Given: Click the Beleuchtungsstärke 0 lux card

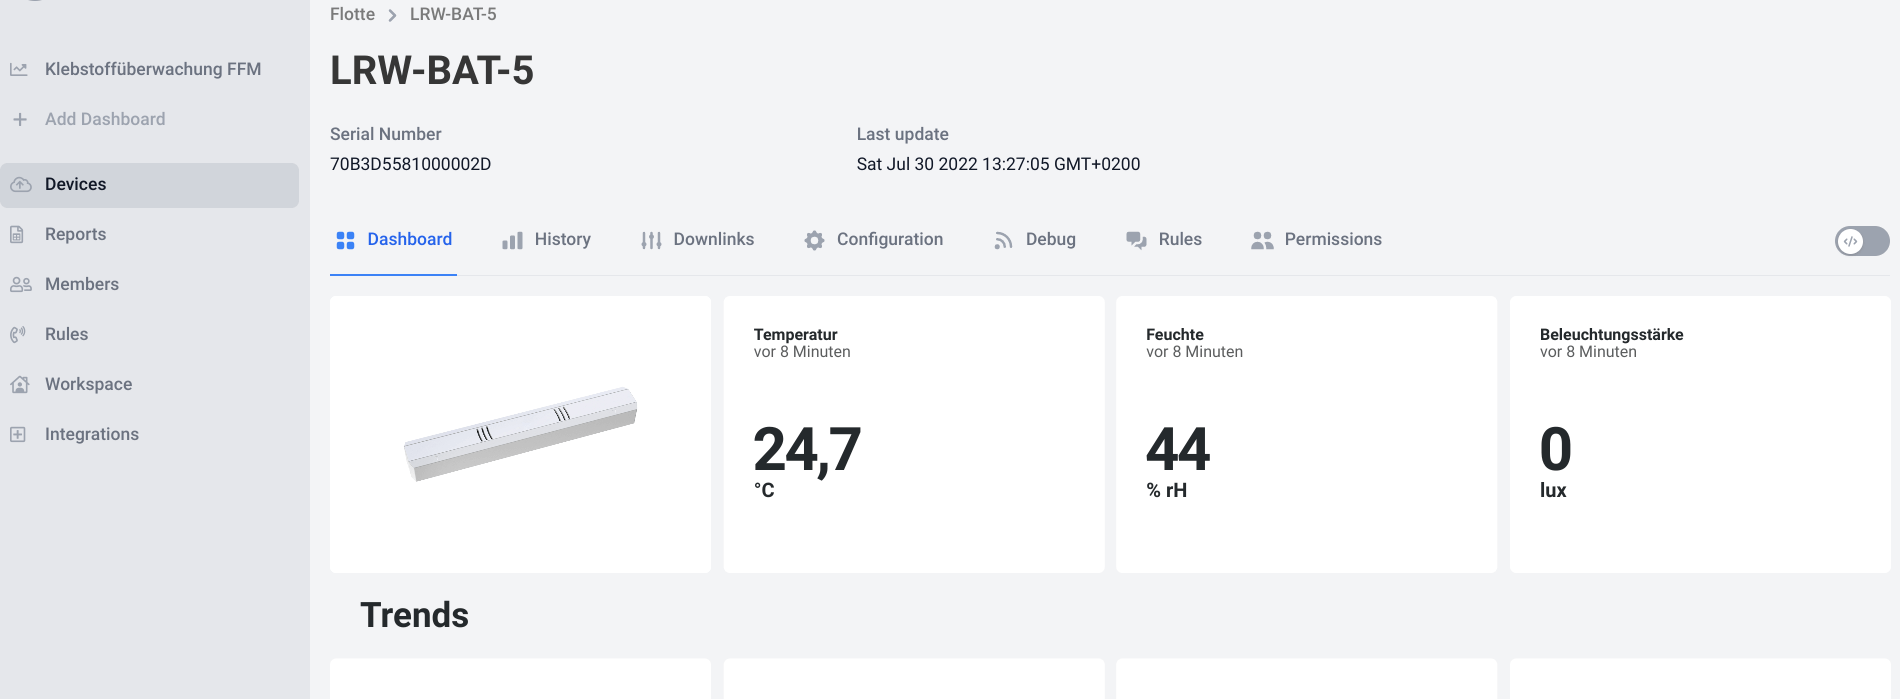Looking at the screenshot, I should click(1699, 434).
